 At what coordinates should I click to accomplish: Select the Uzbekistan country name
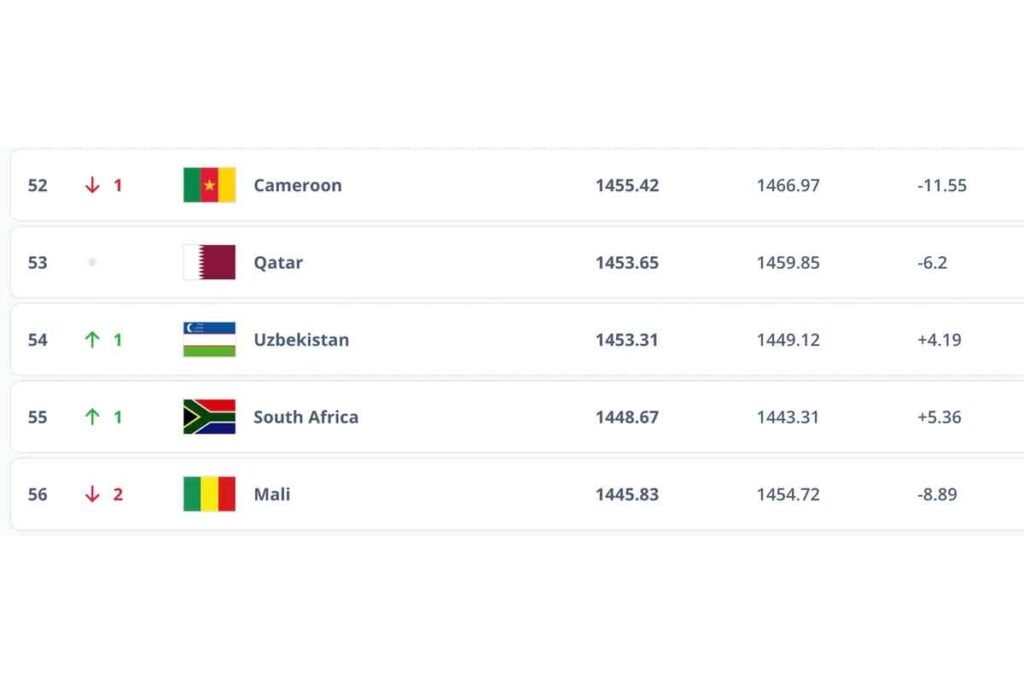(x=301, y=340)
